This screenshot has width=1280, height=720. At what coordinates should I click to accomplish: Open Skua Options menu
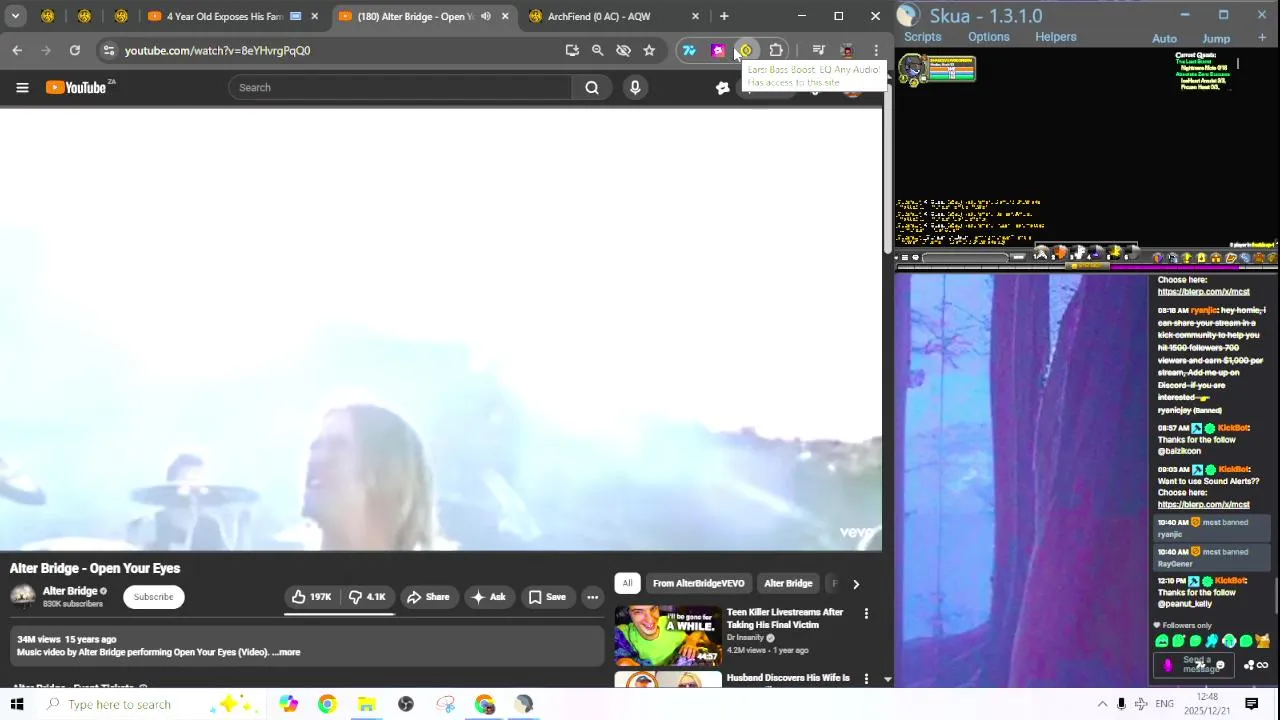[988, 37]
